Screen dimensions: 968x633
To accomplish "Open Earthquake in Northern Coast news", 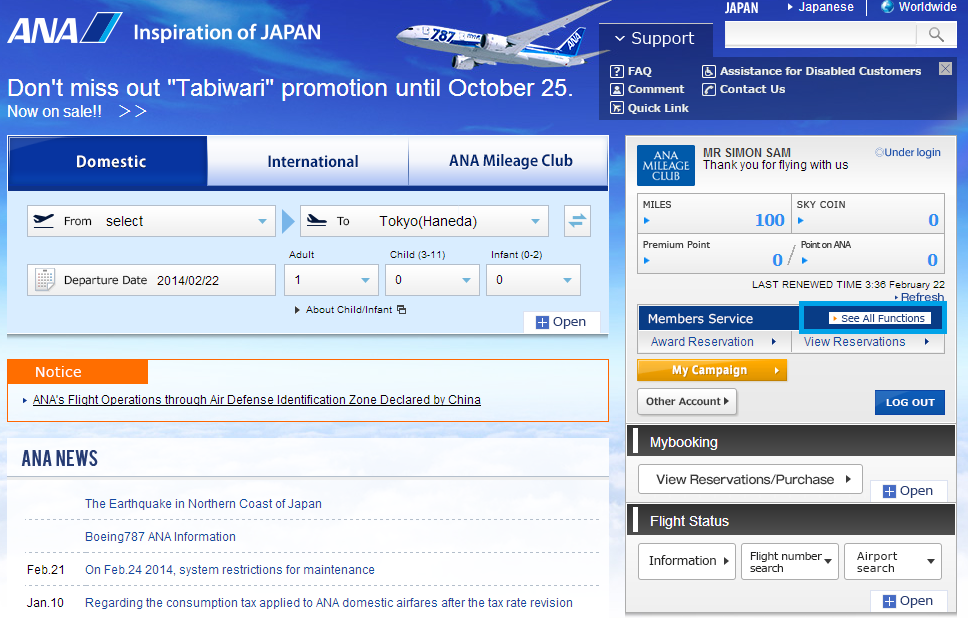I will 203,504.
